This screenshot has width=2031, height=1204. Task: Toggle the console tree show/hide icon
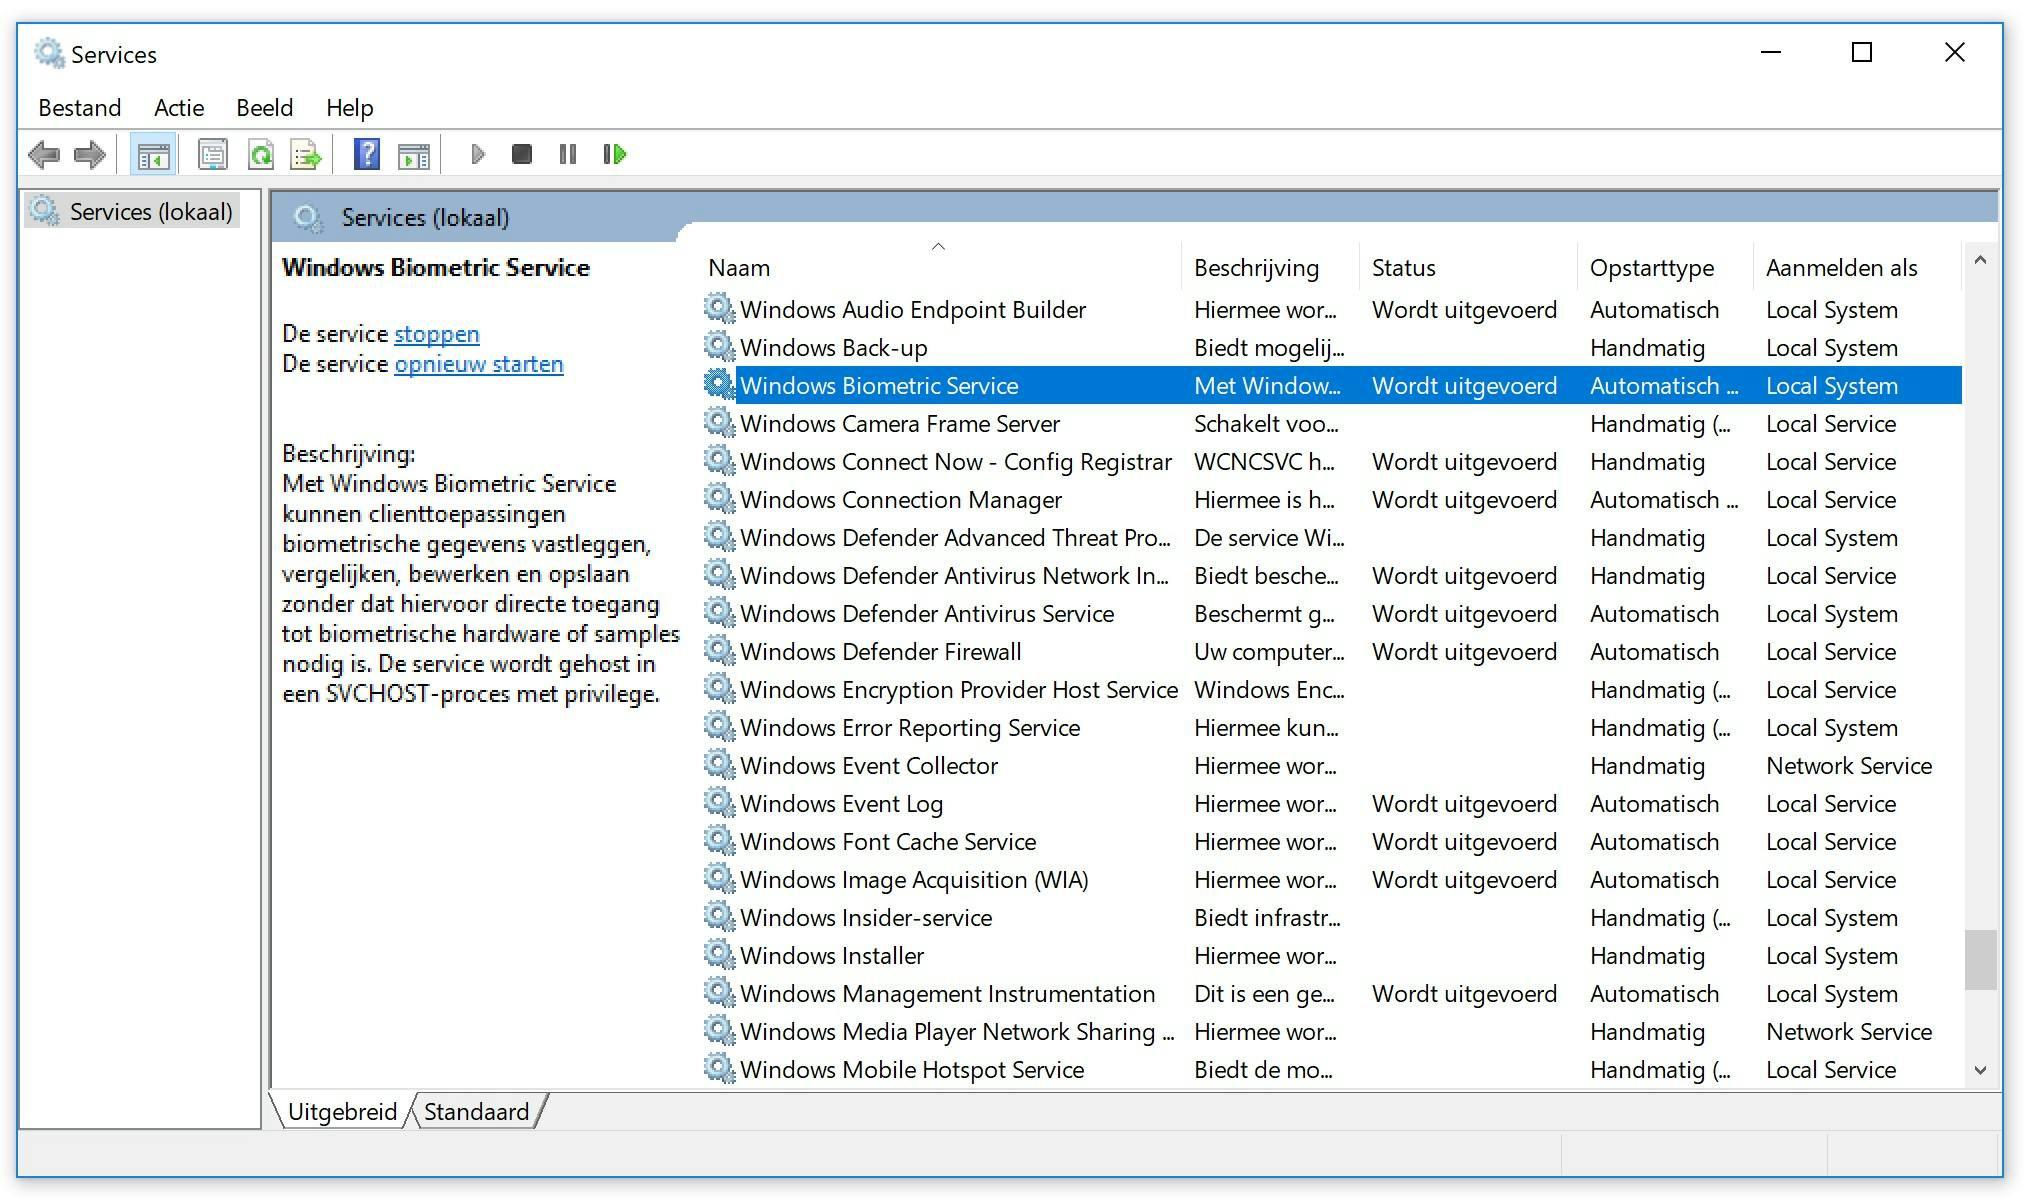[x=153, y=155]
